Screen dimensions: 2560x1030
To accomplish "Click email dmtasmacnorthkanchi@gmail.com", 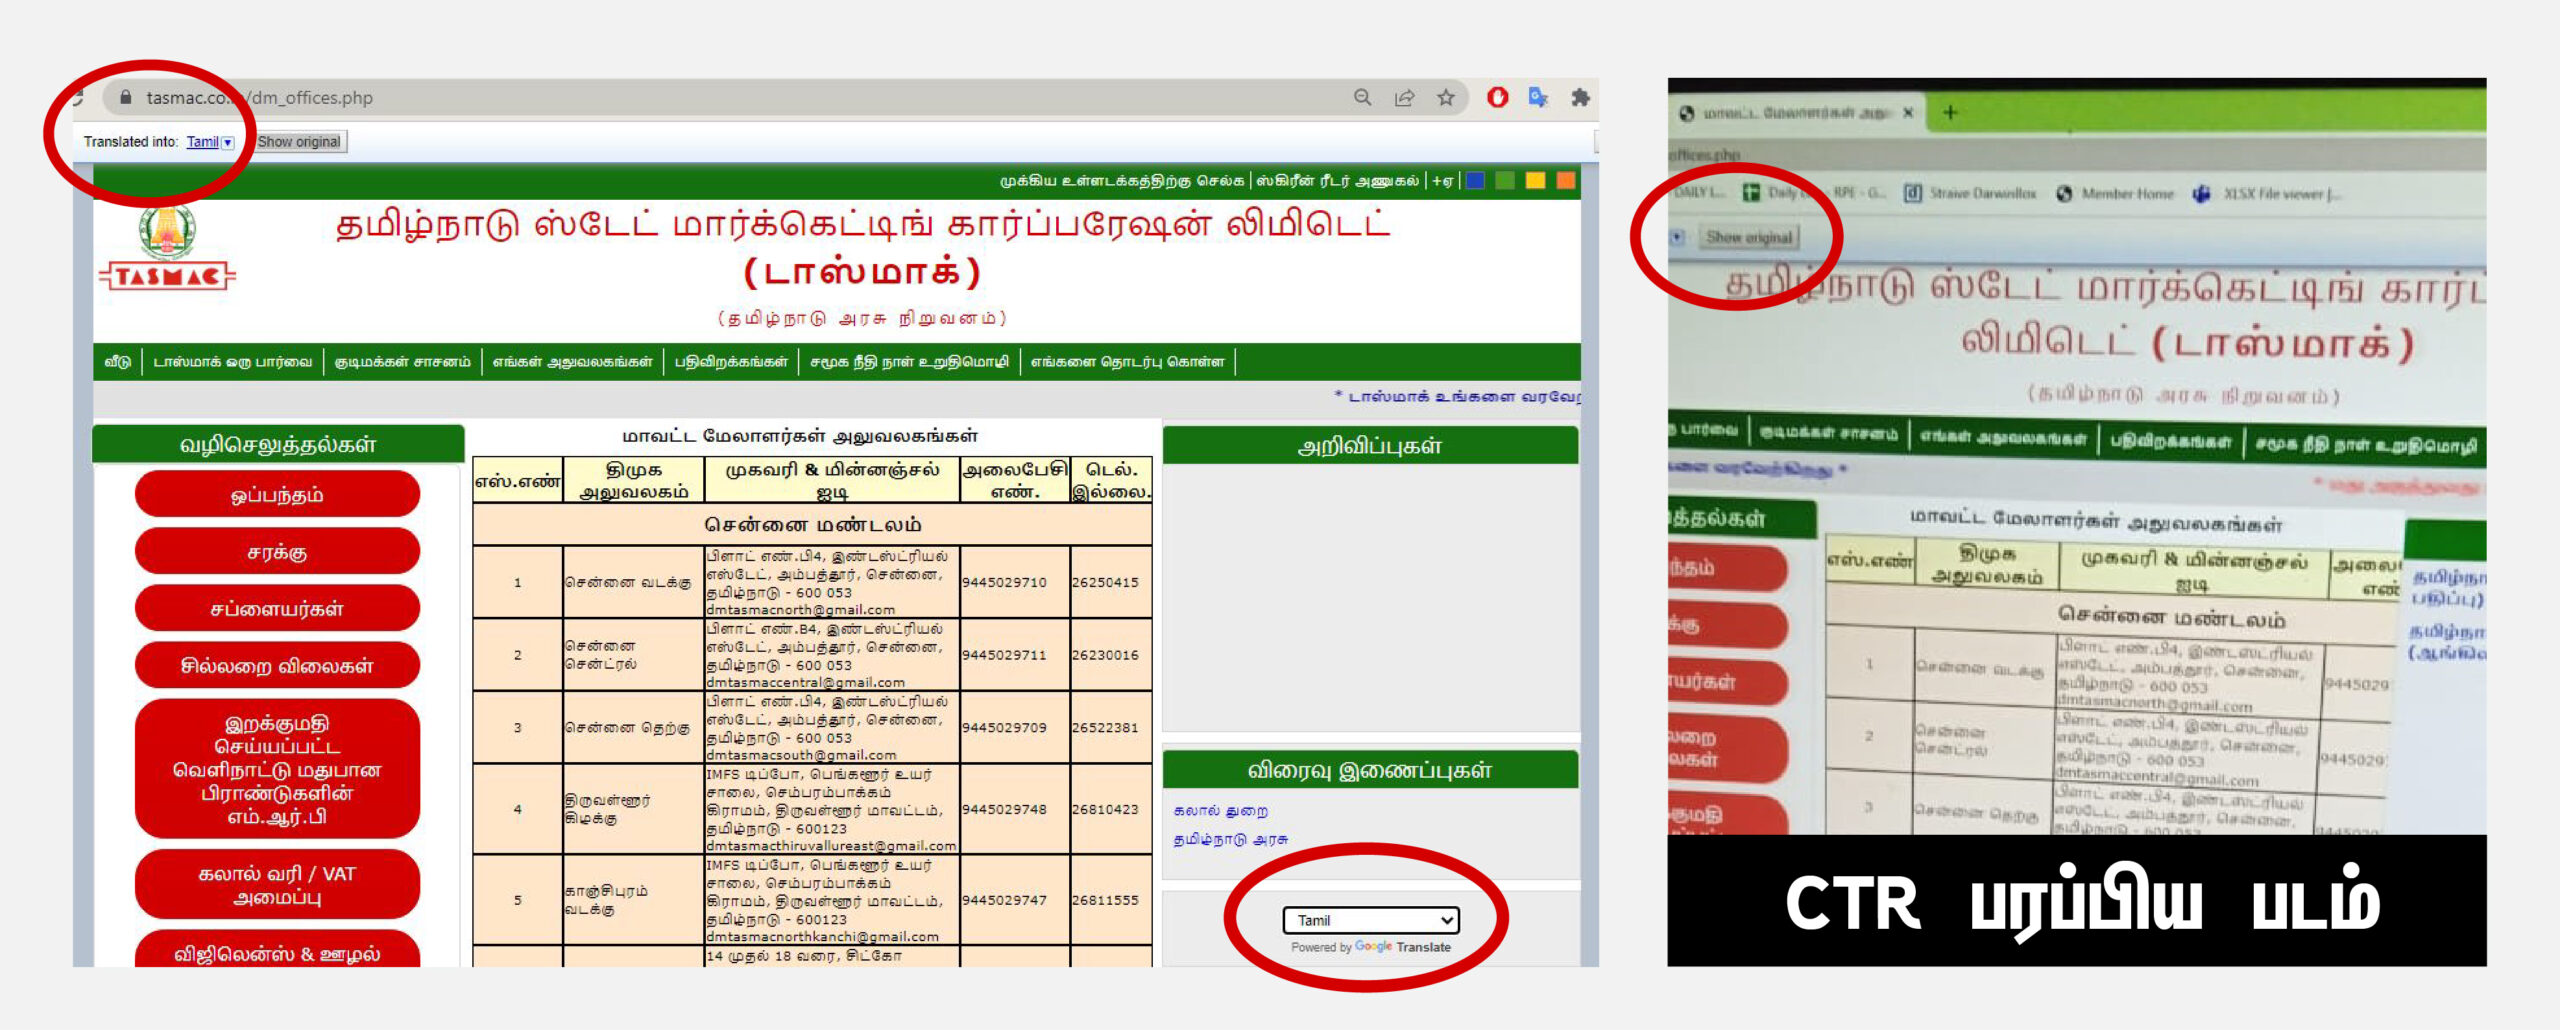I will coord(823,937).
